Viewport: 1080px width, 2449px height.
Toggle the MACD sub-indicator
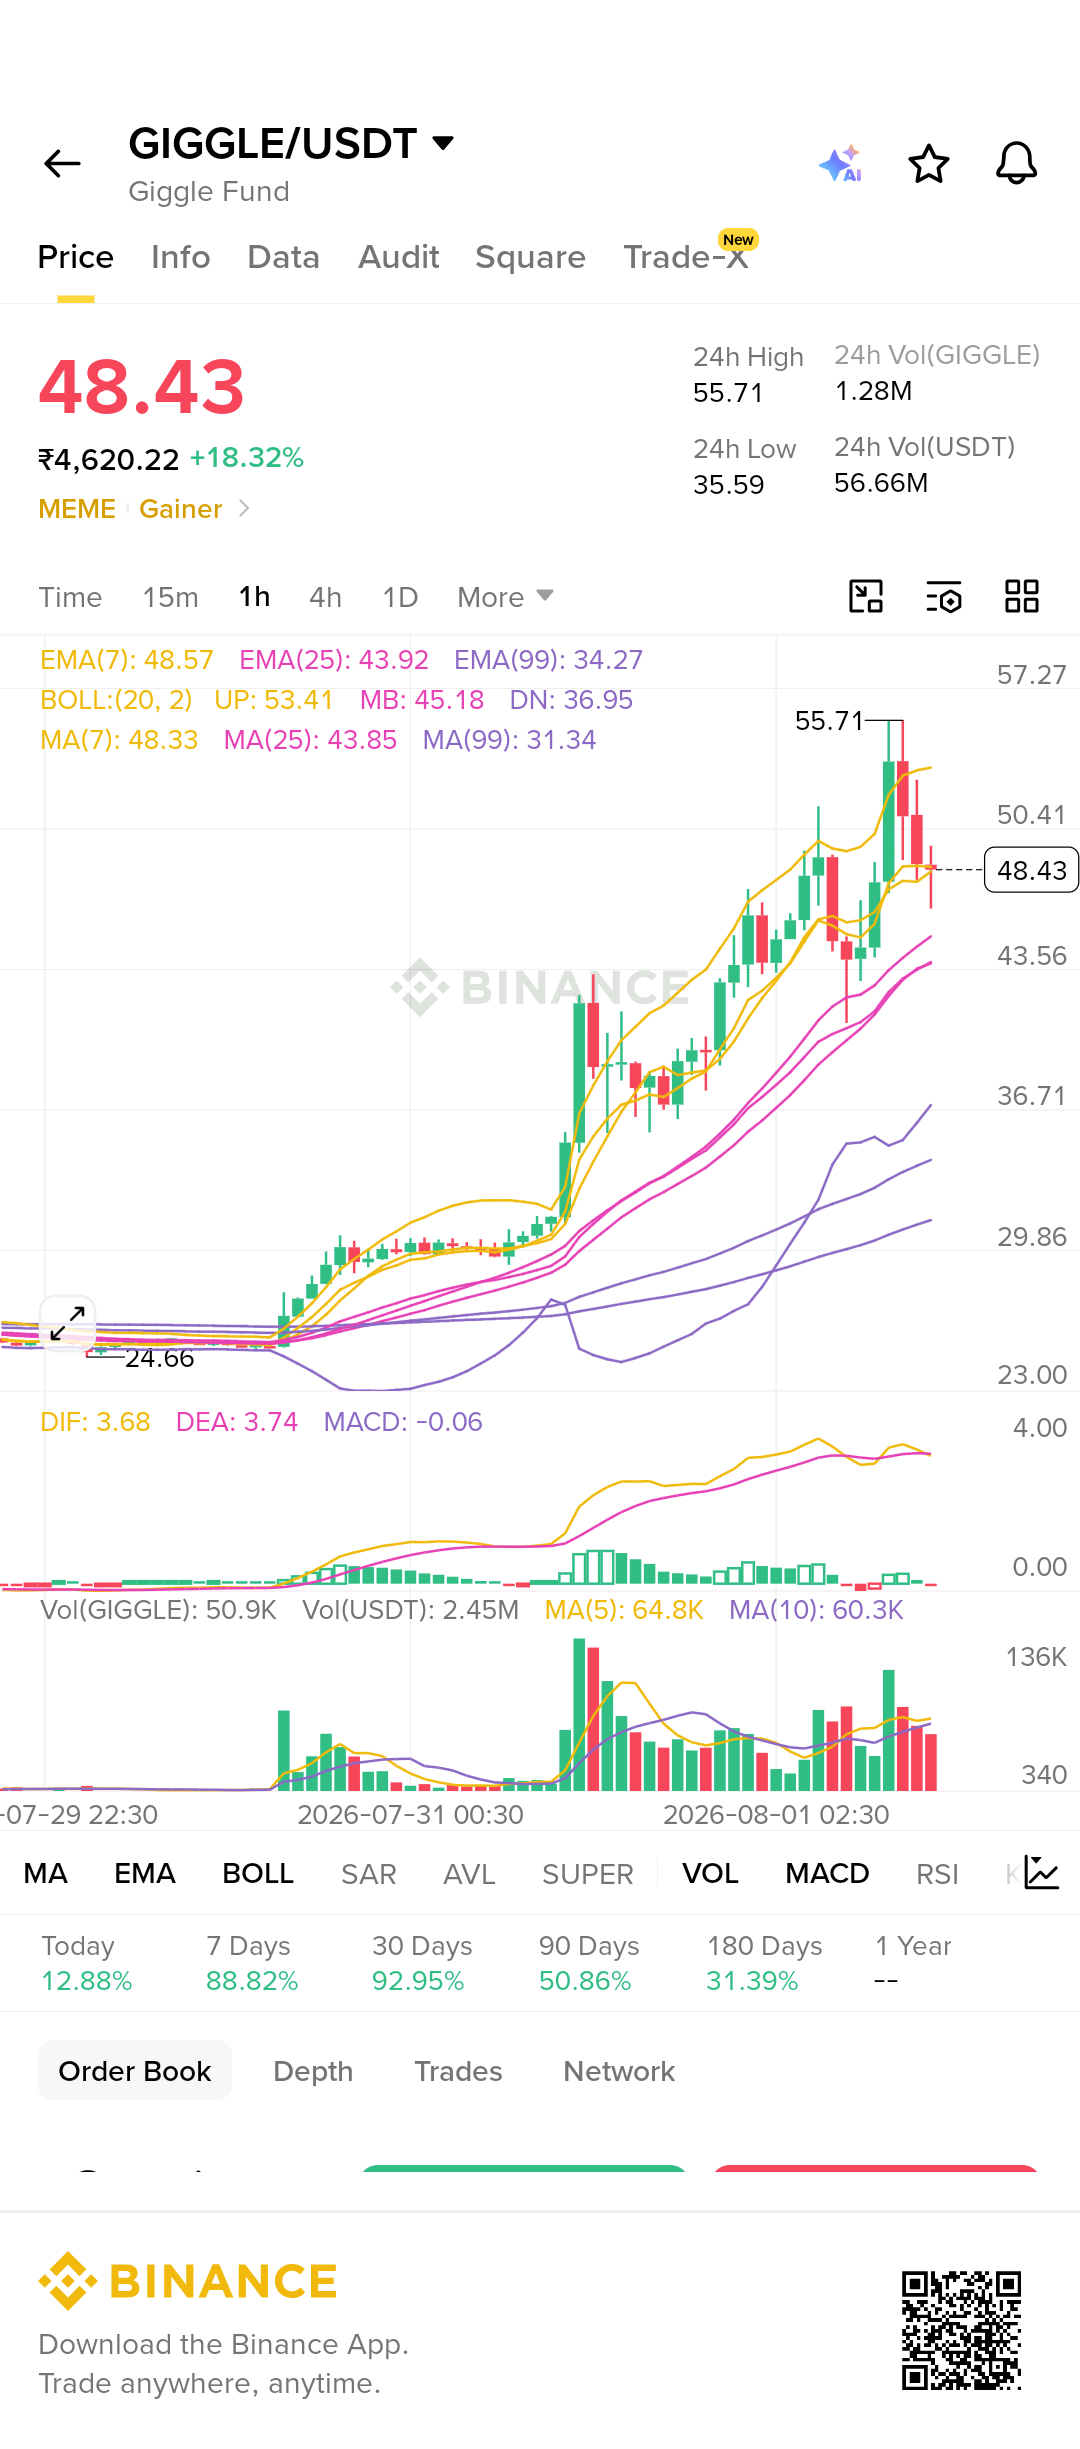827,1873
